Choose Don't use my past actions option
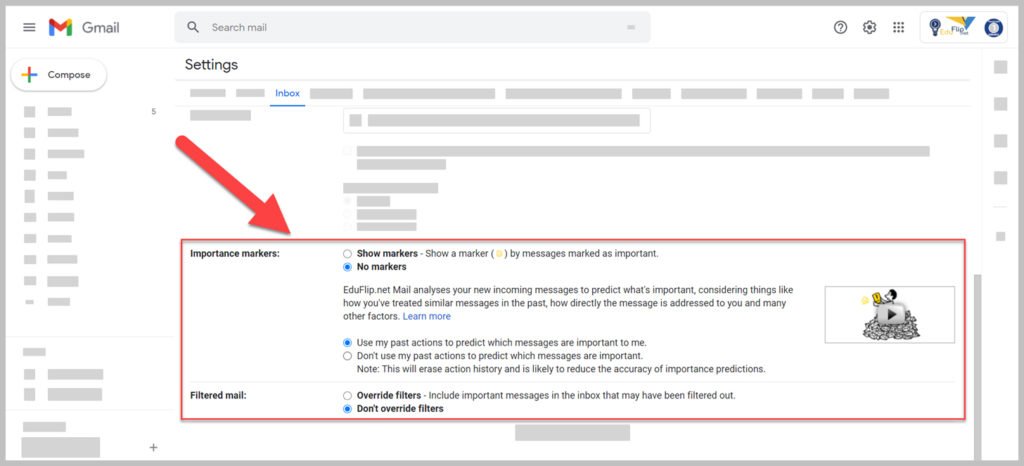 pyautogui.click(x=347, y=356)
